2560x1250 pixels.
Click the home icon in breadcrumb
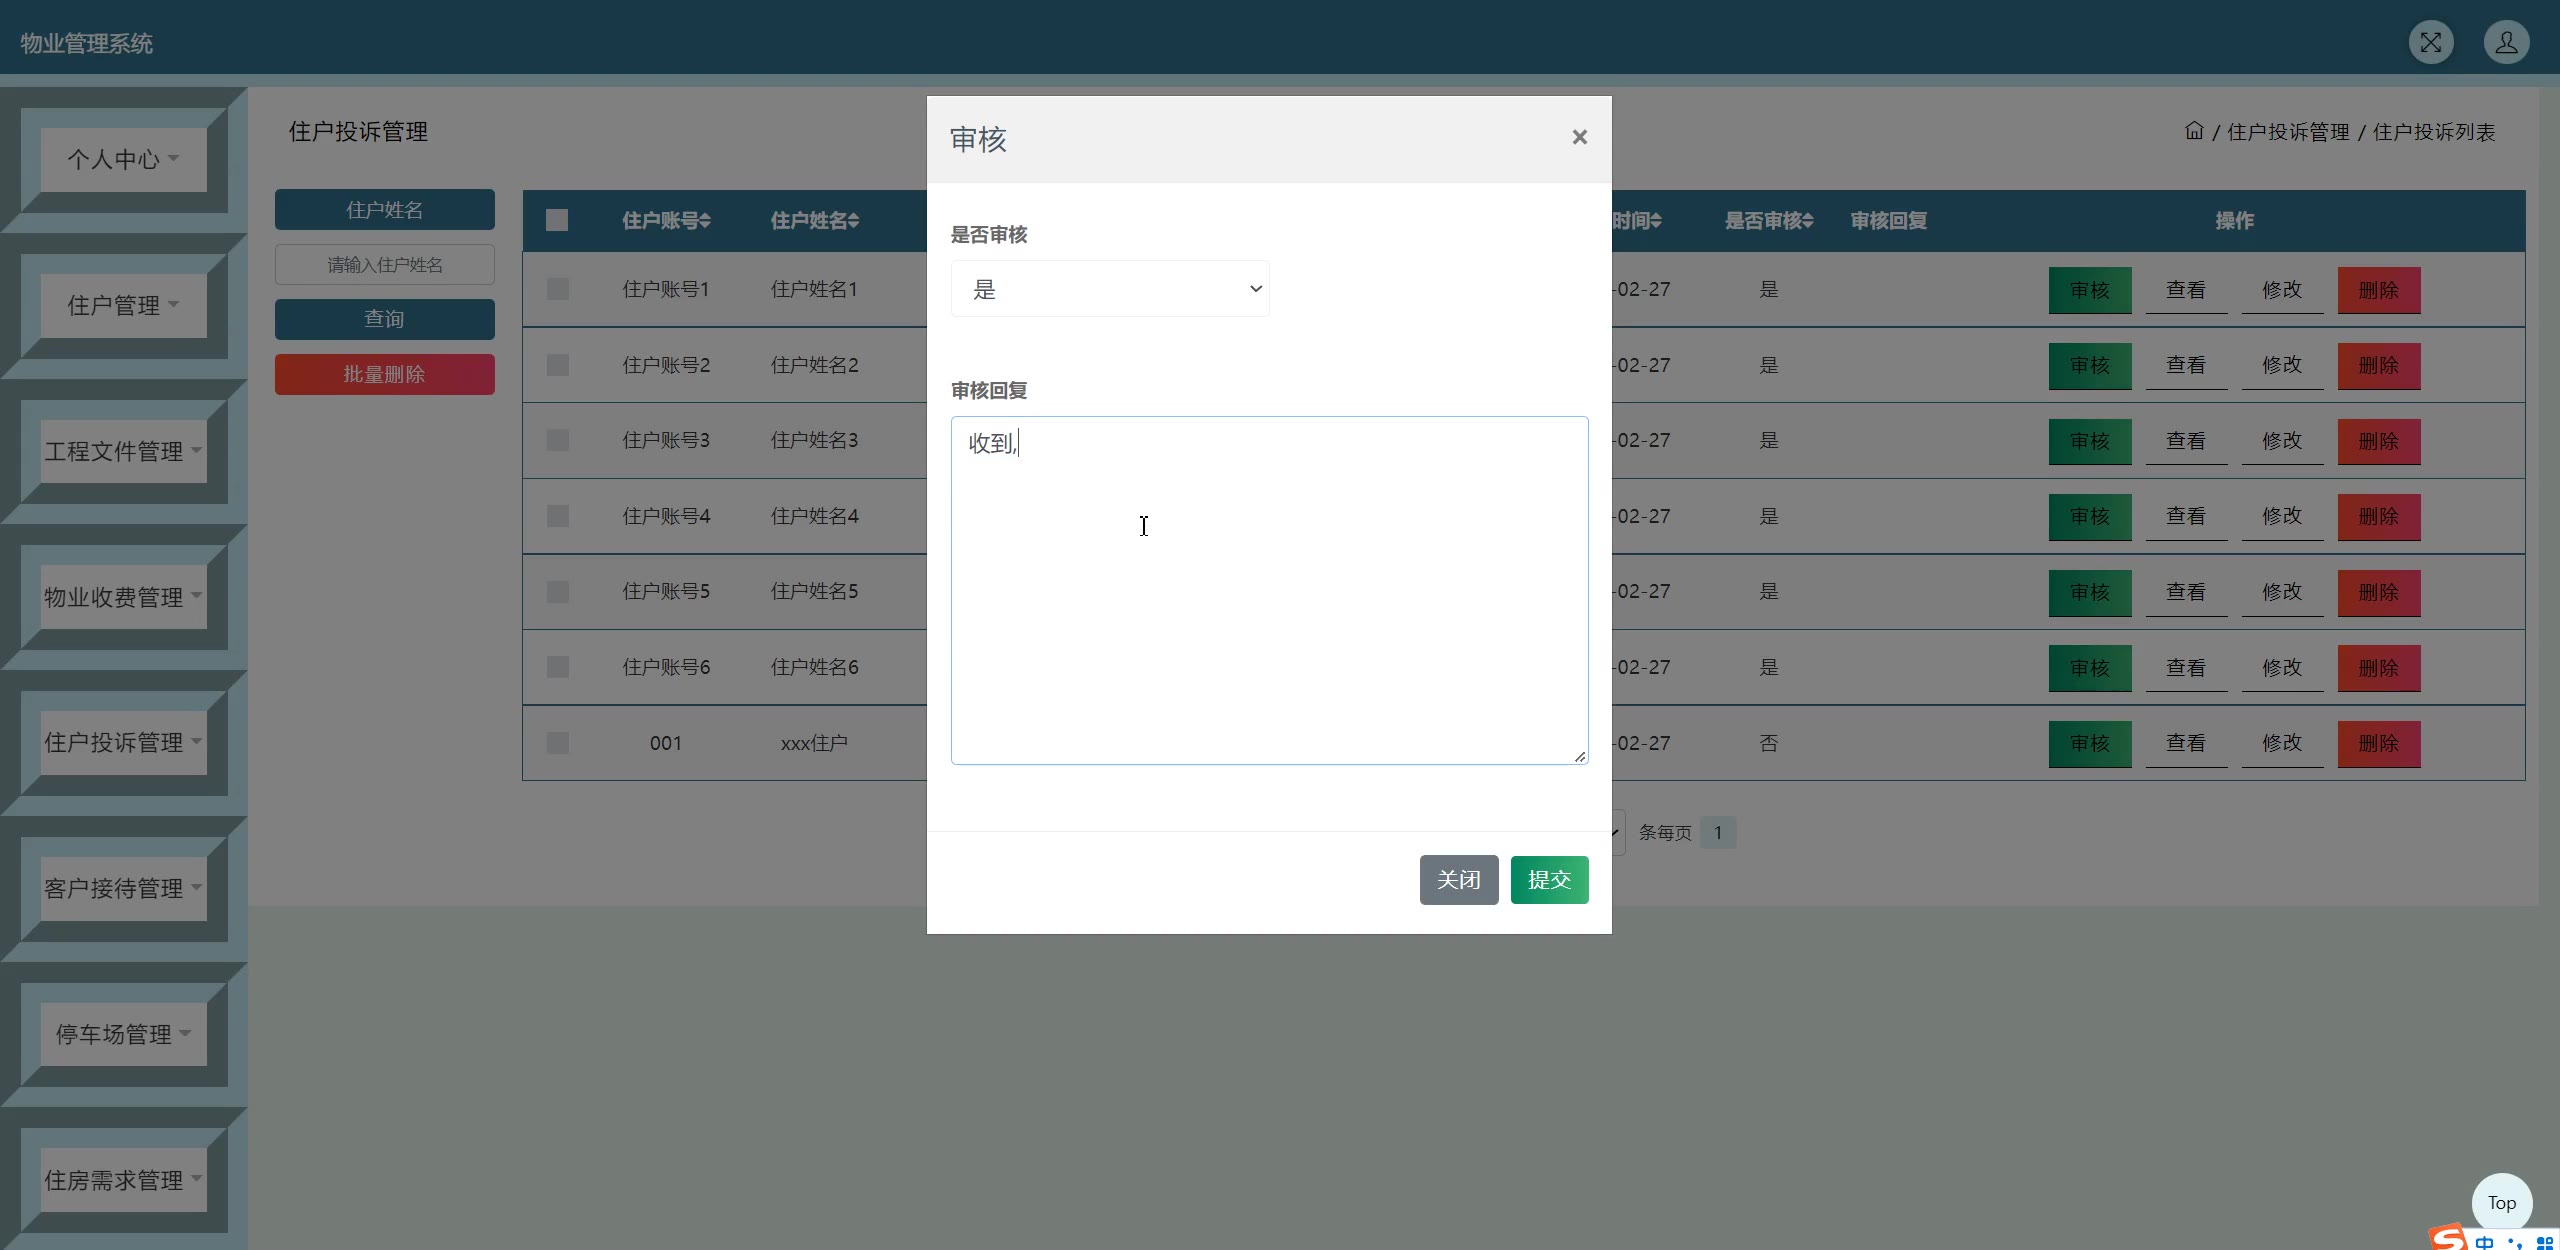coord(2194,131)
